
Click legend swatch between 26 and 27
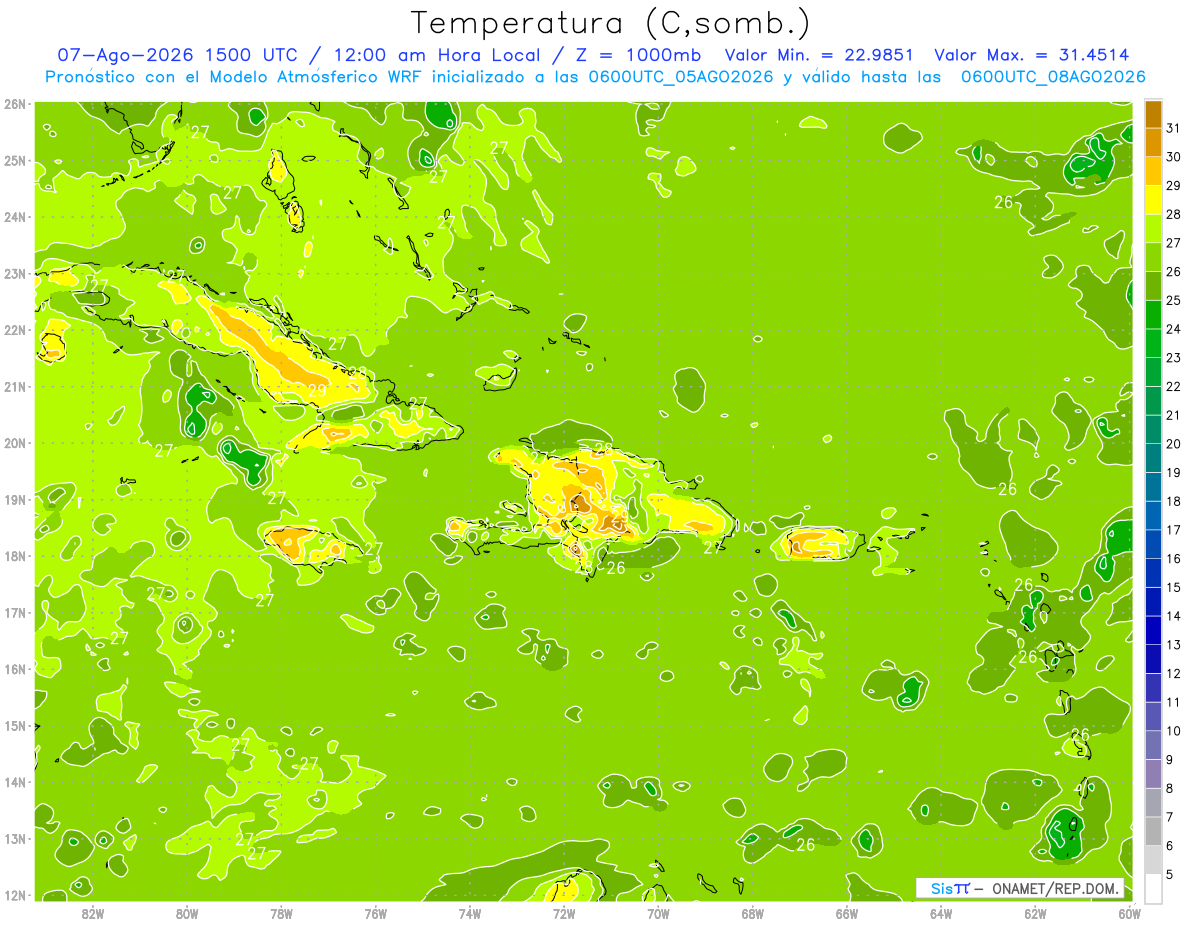point(1153,257)
